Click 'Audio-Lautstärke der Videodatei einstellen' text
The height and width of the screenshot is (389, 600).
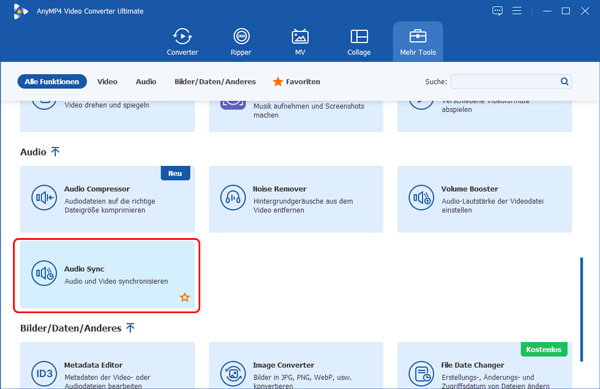(x=492, y=205)
